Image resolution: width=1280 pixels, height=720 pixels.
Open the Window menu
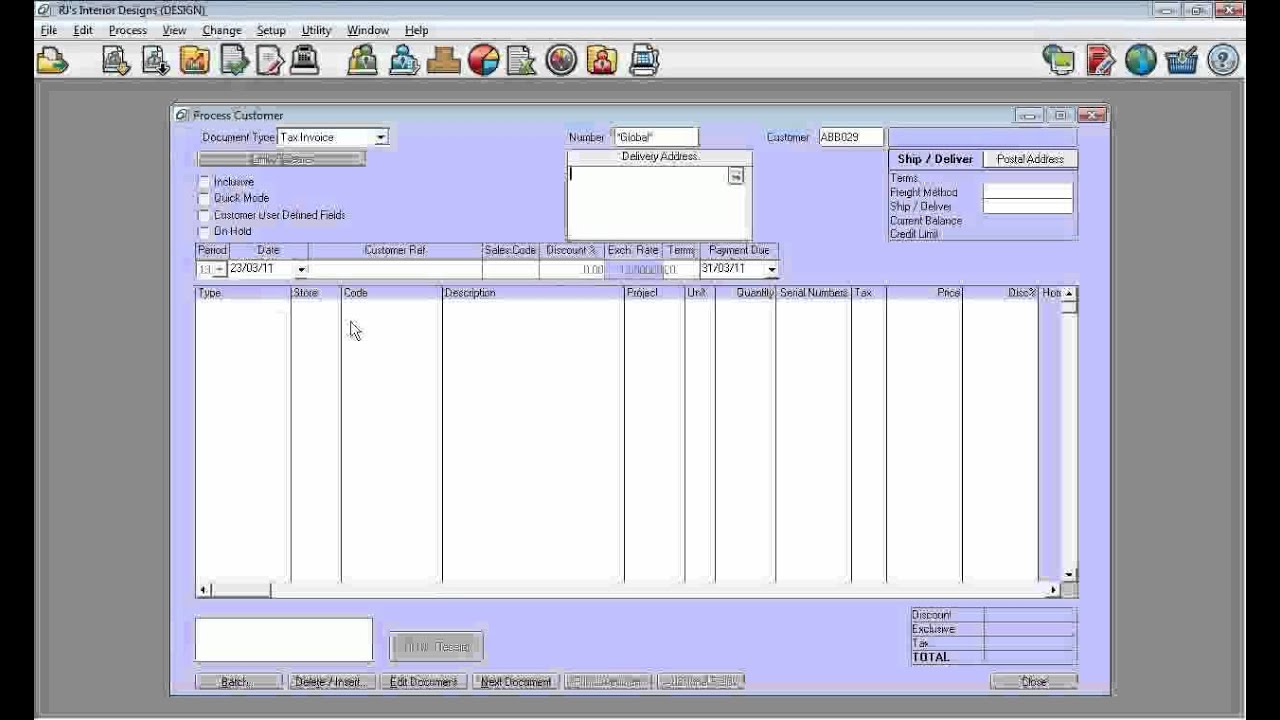(368, 30)
